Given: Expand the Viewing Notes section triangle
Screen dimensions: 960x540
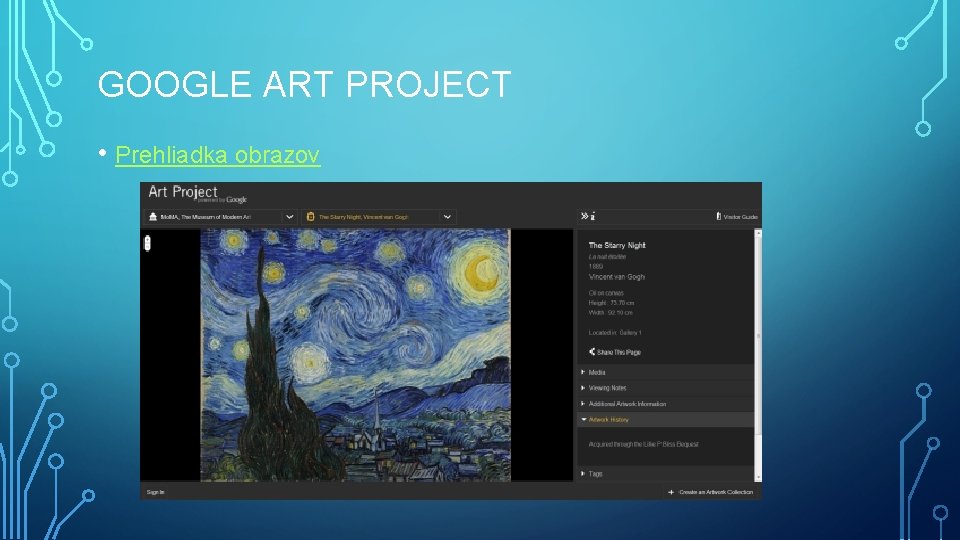Looking at the screenshot, I should (x=583, y=388).
